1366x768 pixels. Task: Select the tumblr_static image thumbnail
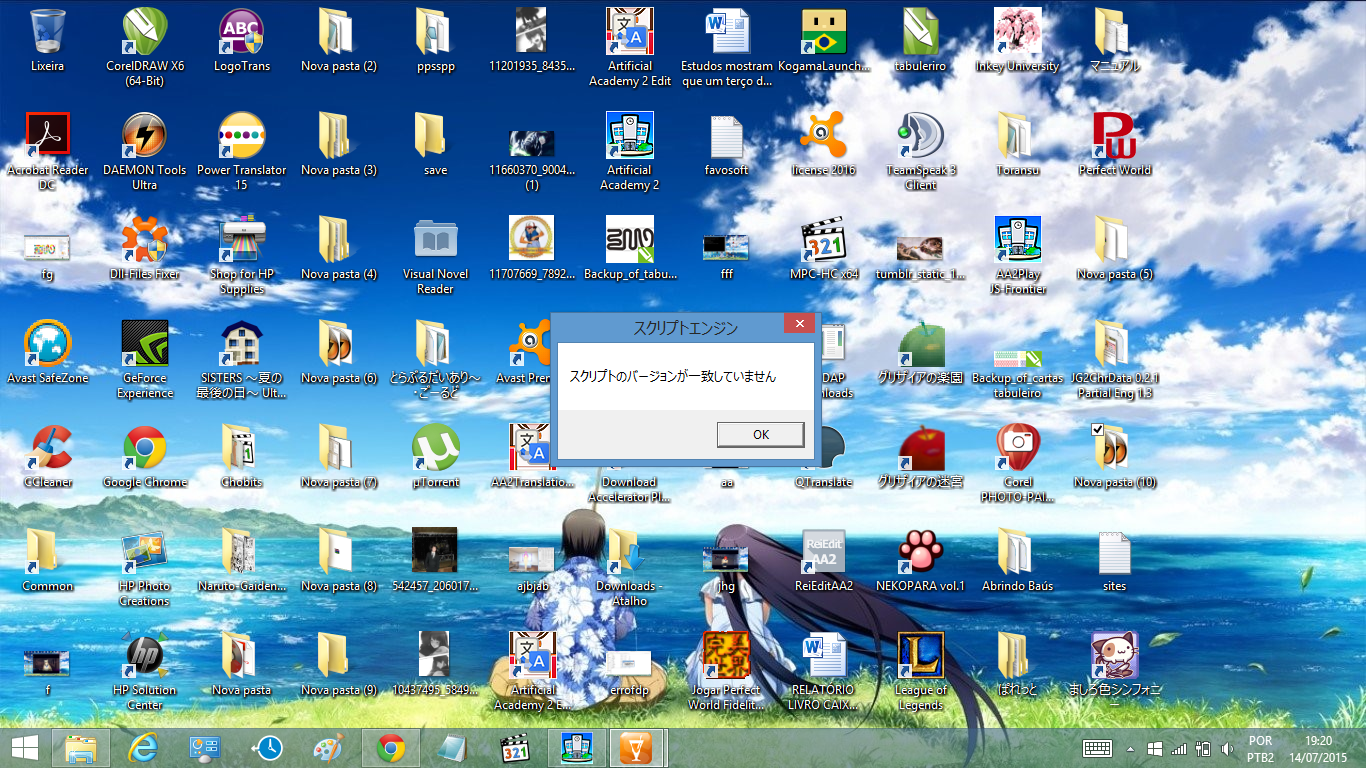point(921,248)
